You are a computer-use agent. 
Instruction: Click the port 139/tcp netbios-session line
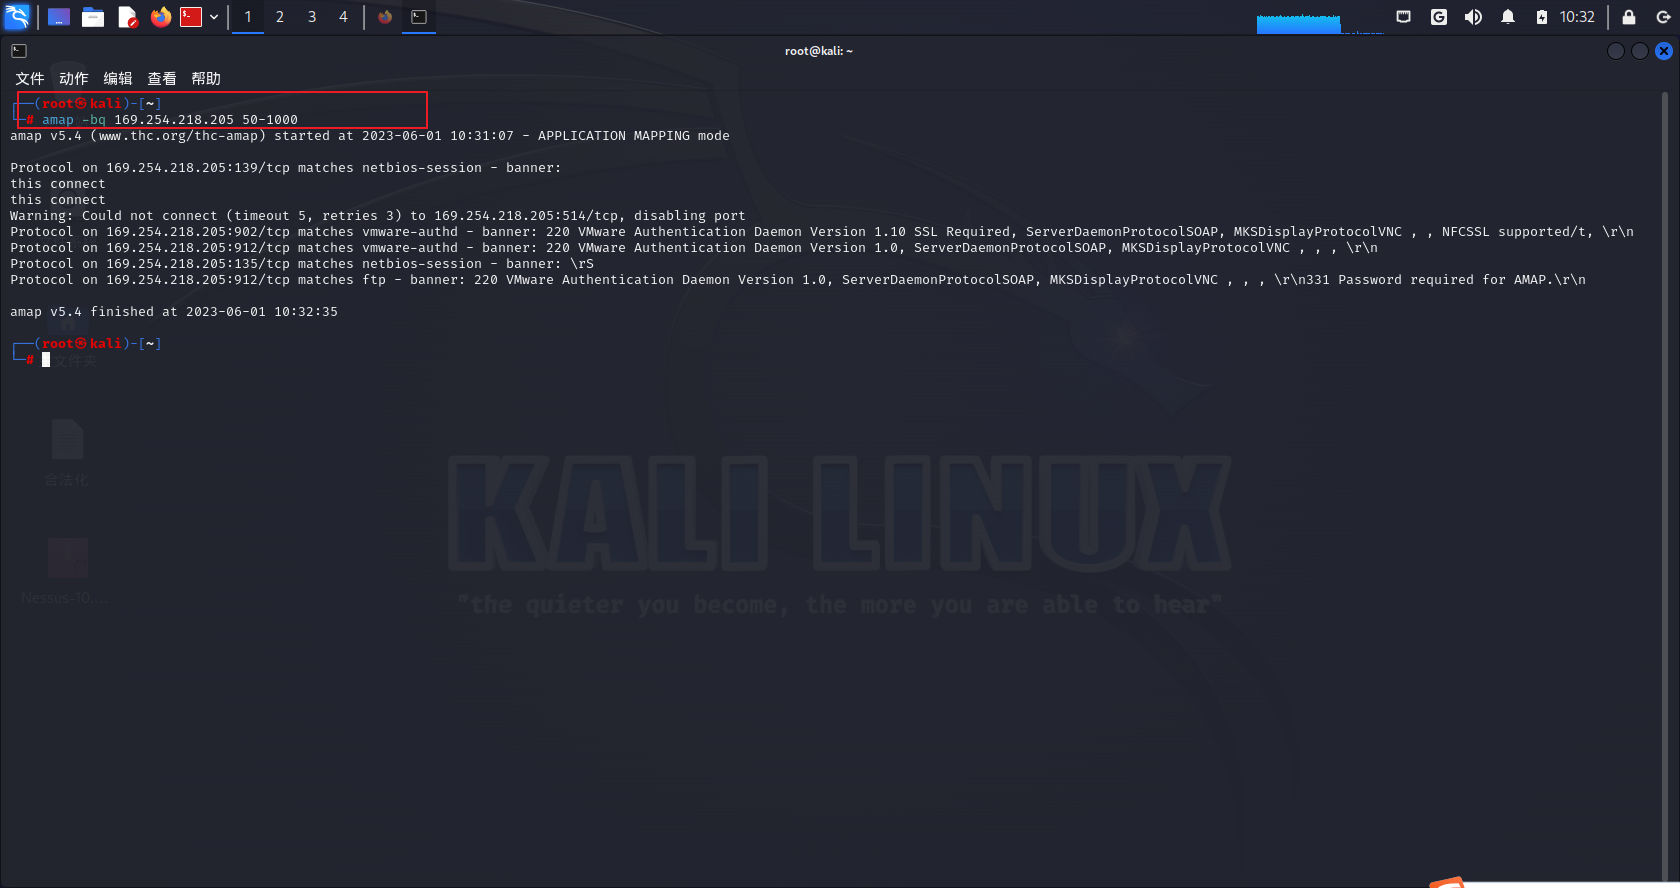(x=286, y=168)
